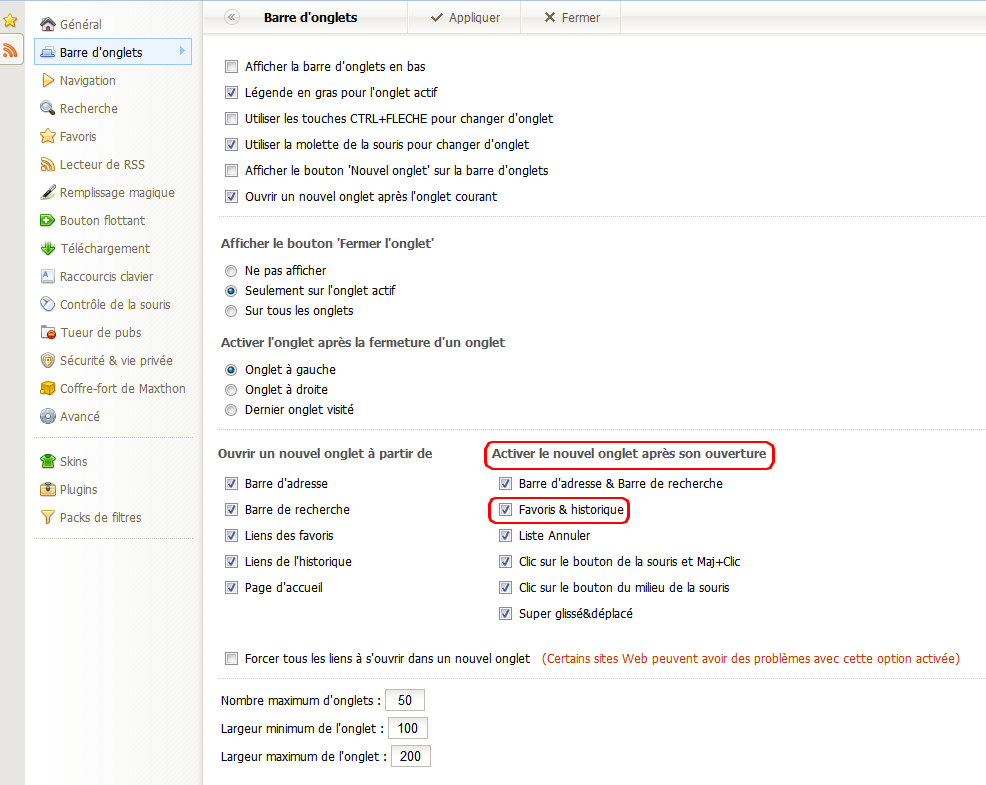Open the RSS feed sidebar icon

[10, 50]
